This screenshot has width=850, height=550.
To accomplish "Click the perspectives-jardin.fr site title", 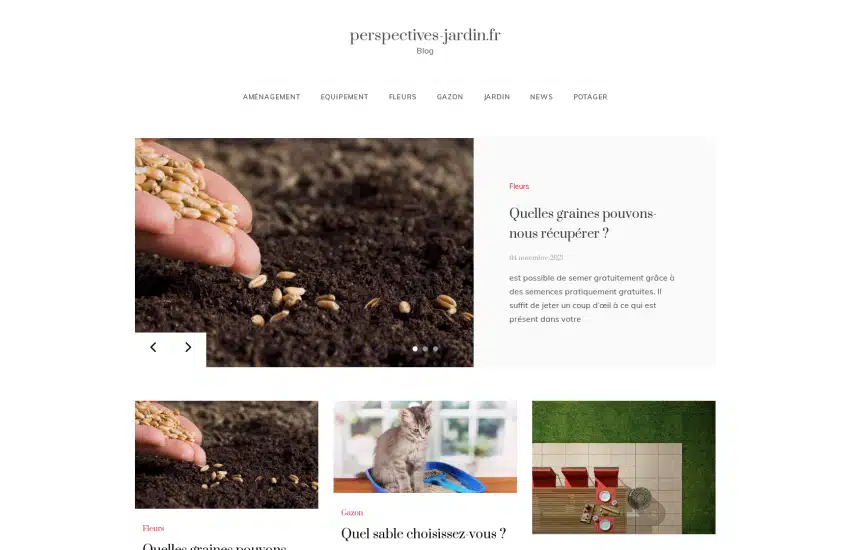I will point(425,35).
